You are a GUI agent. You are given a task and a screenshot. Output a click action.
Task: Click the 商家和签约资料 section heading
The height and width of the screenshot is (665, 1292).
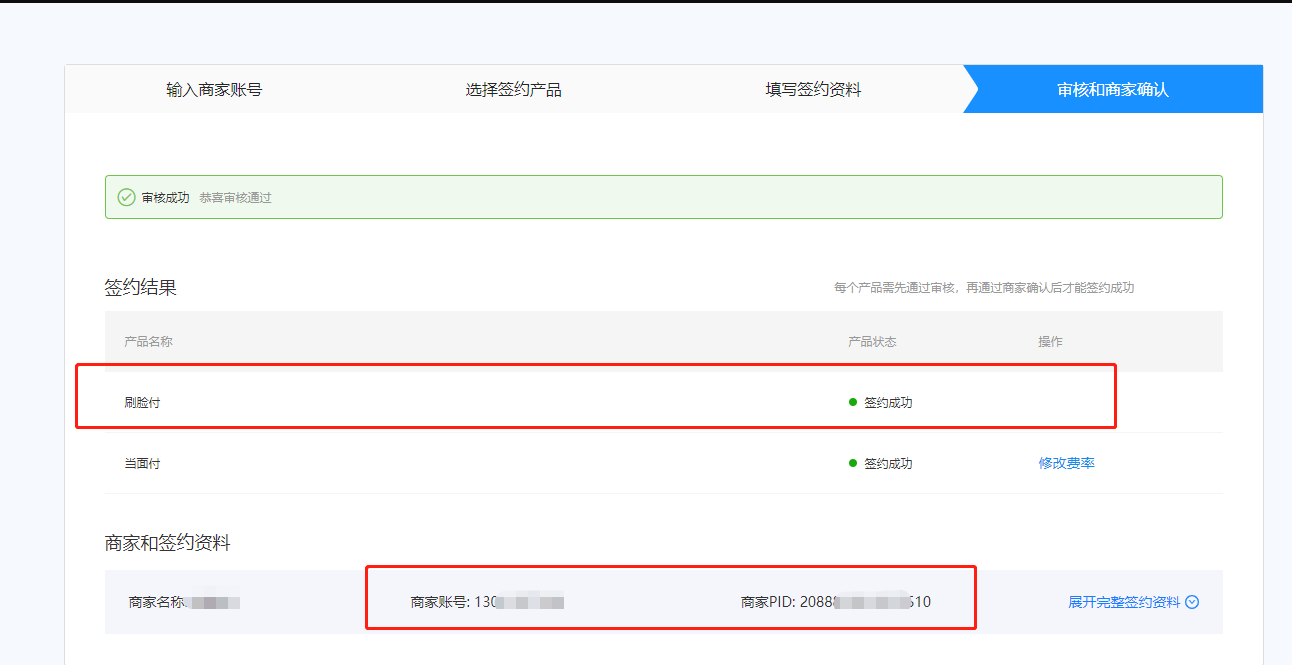168,543
